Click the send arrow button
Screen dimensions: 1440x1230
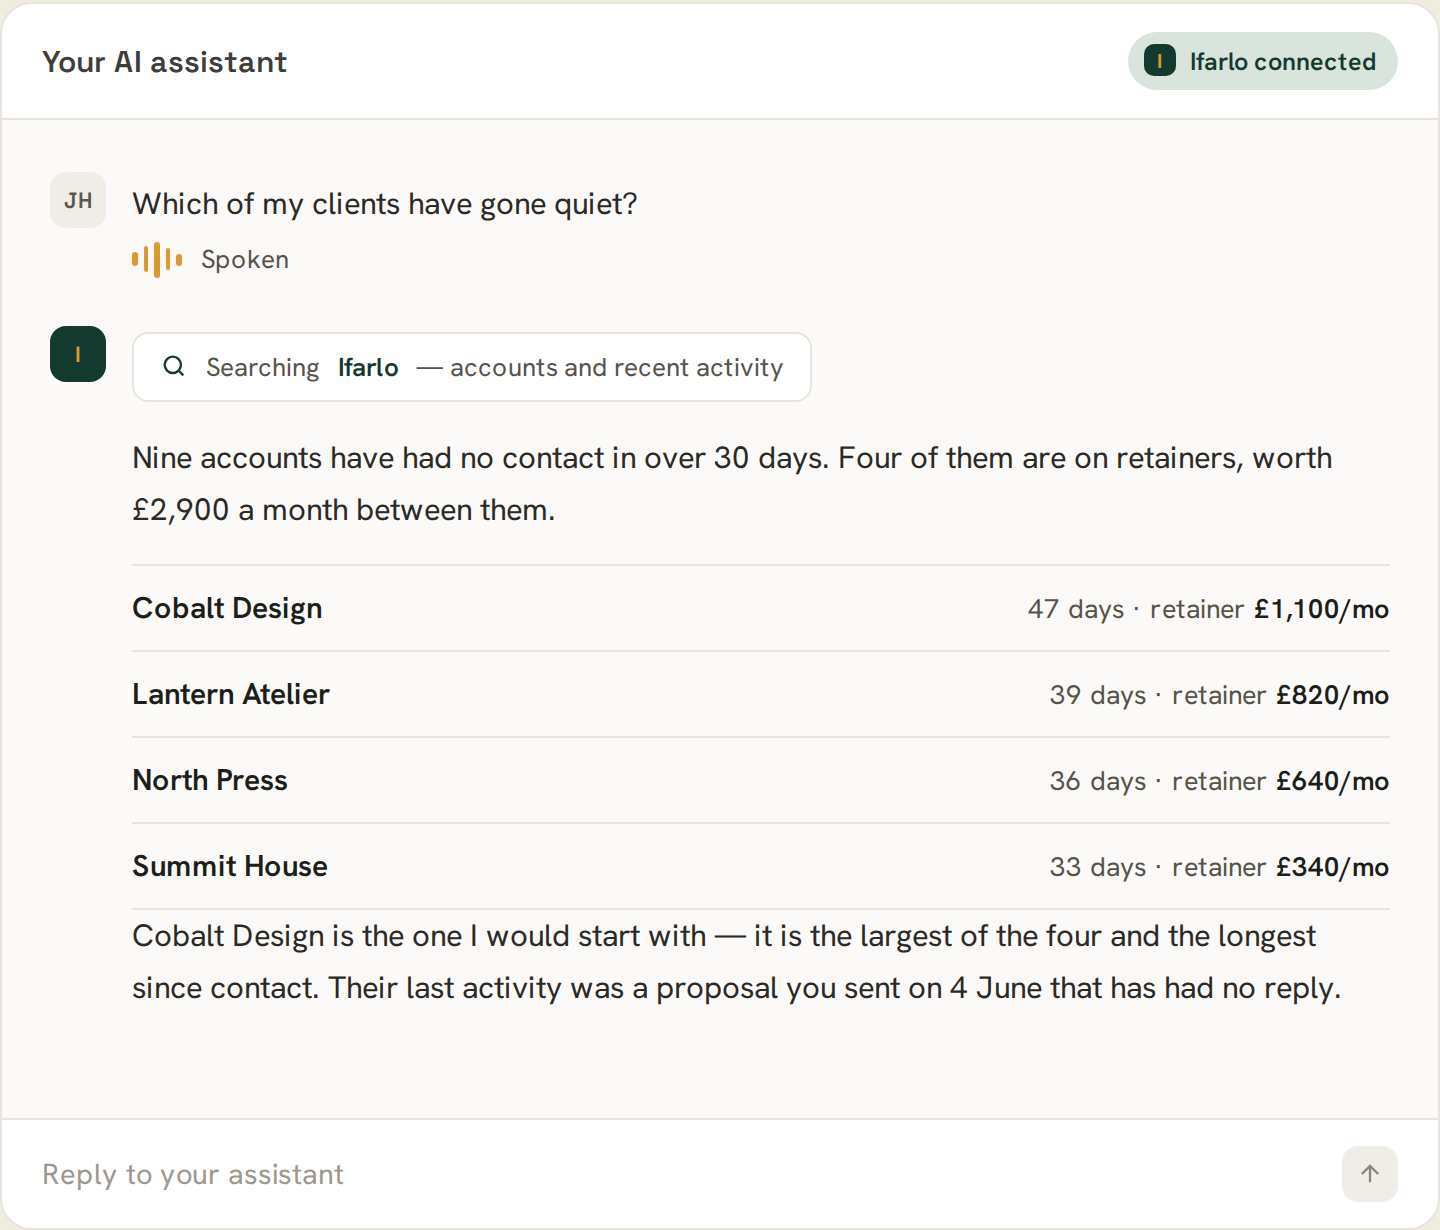pyautogui.click(x=1369, y=1174)
